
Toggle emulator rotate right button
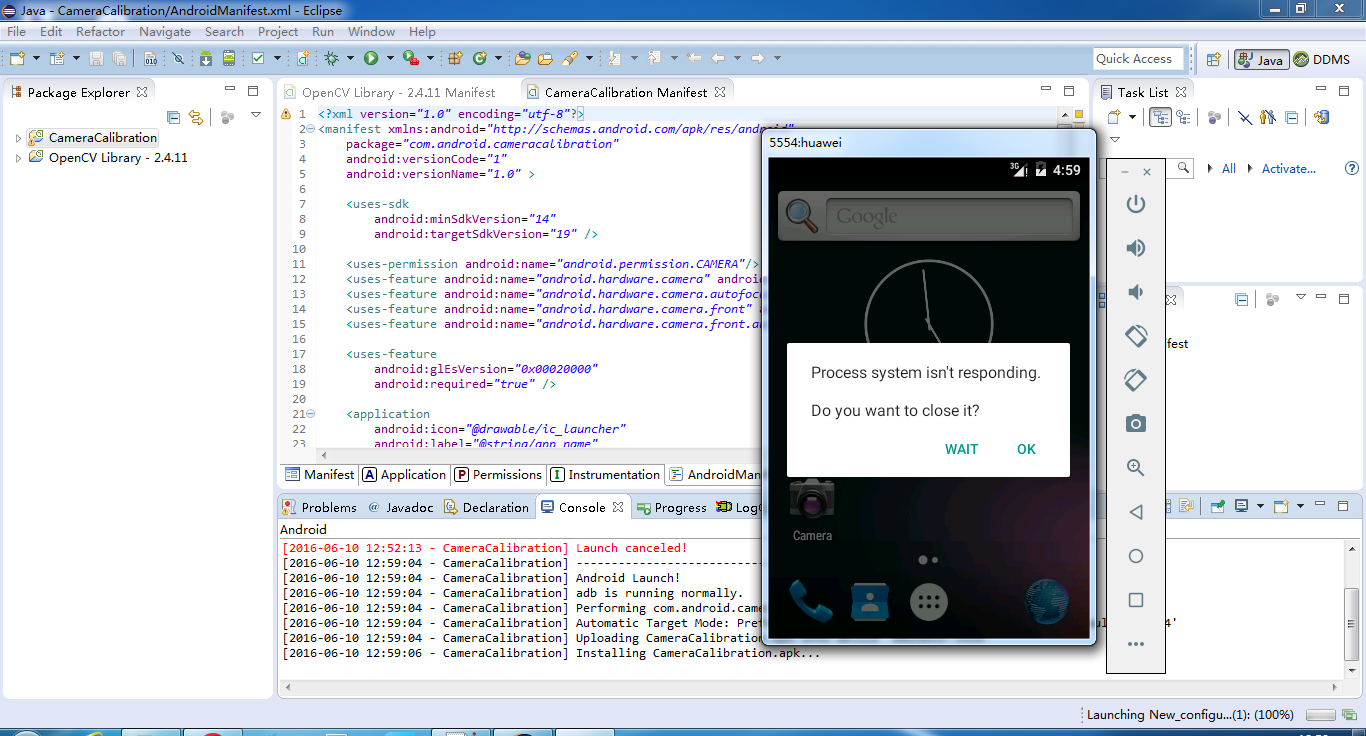pyautogui.click(x=1135, y=380)
